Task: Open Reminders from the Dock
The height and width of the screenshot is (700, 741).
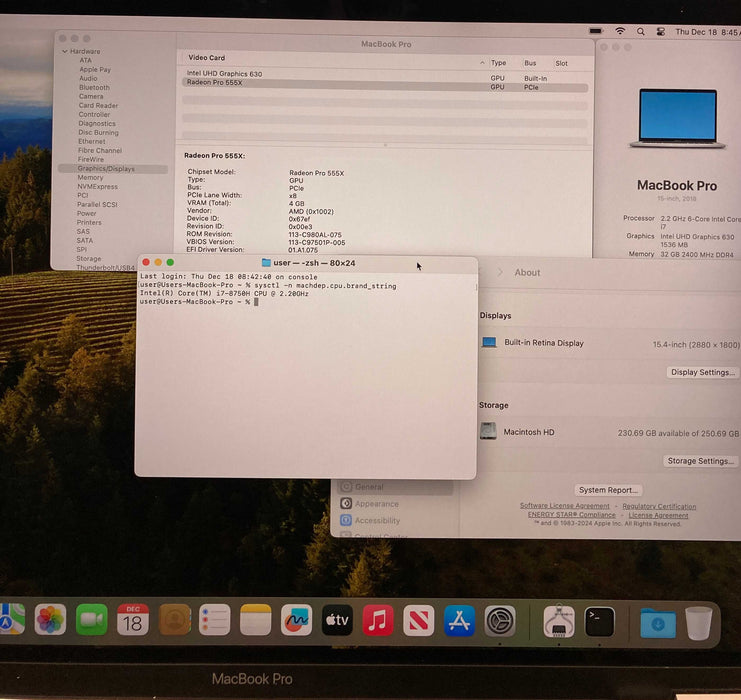Action: (x=215, y=619)
